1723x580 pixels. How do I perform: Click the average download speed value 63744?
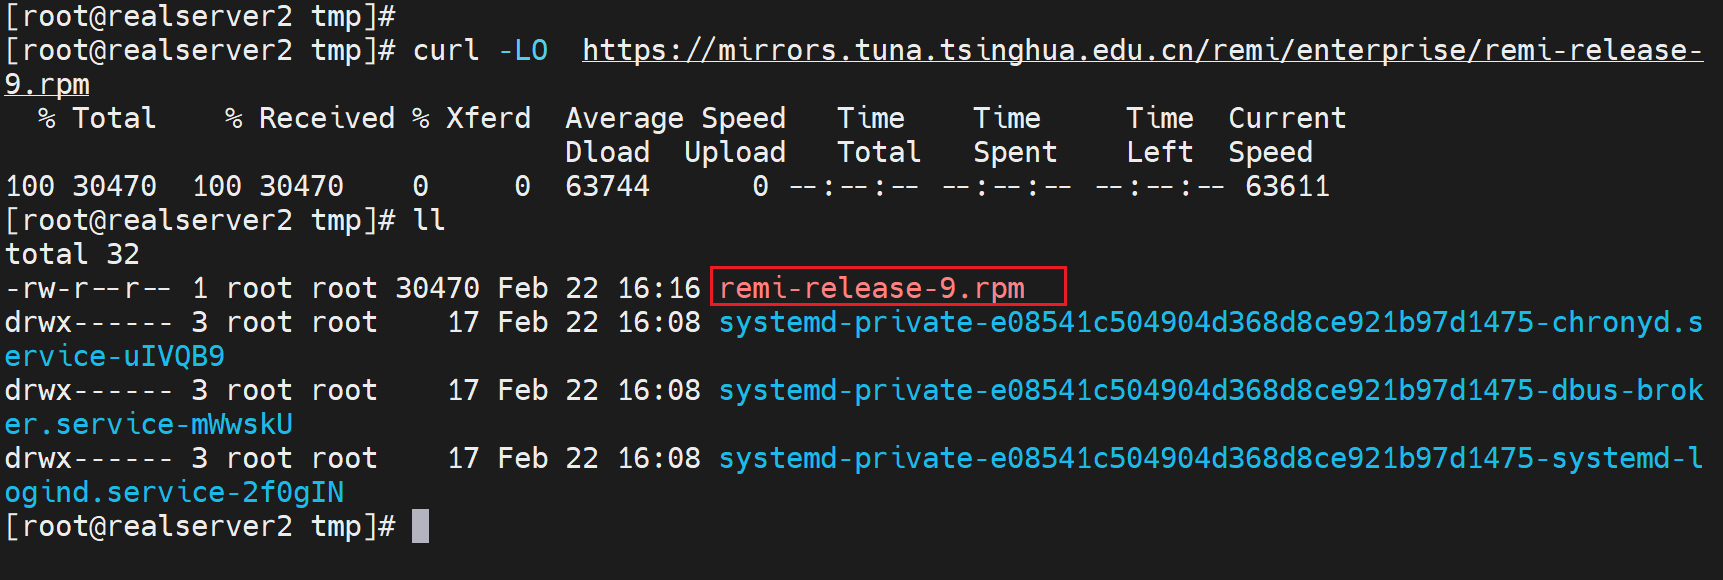[607, 186]
